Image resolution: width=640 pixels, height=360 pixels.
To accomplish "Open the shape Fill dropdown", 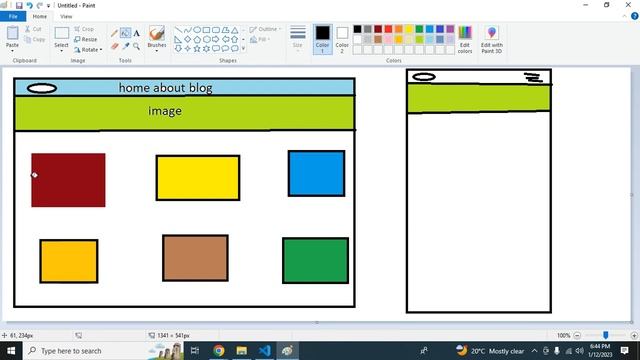I will [260, 39].
